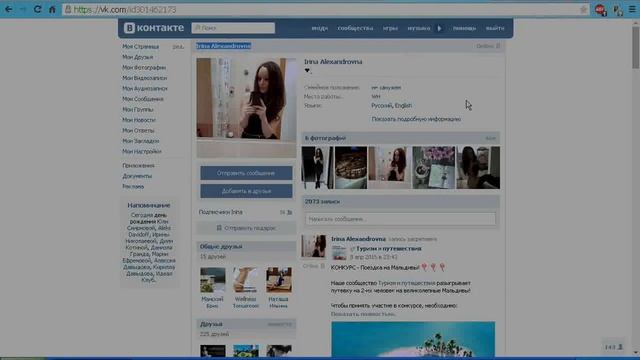
Task: Open the сообщества menu item
Action: point(355,28)
